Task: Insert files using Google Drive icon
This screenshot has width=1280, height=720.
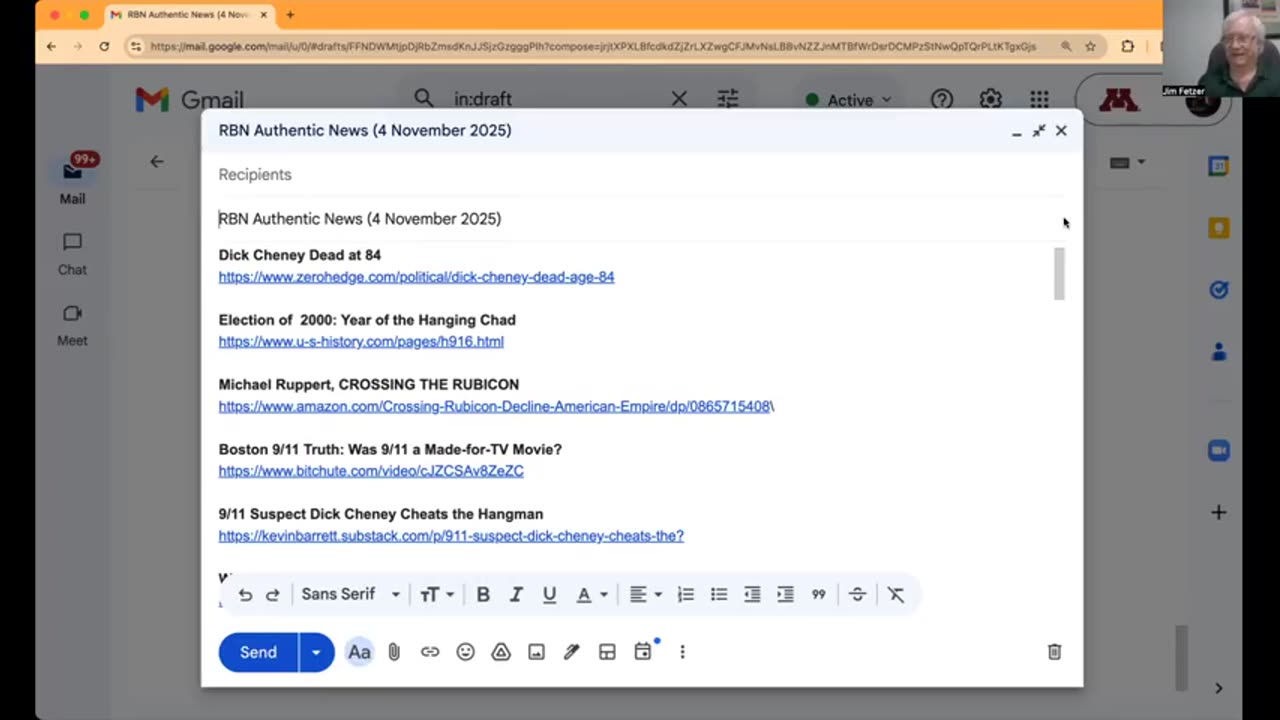Action: (501, 652)
